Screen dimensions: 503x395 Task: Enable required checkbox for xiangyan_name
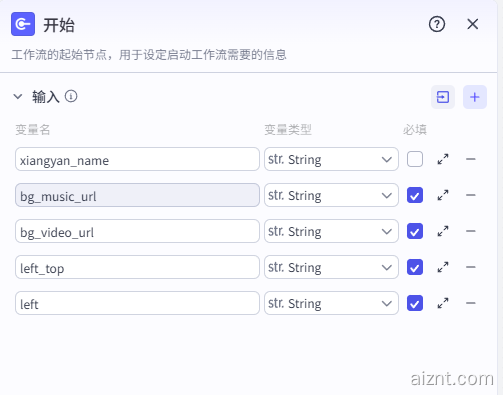pos(415,159)
